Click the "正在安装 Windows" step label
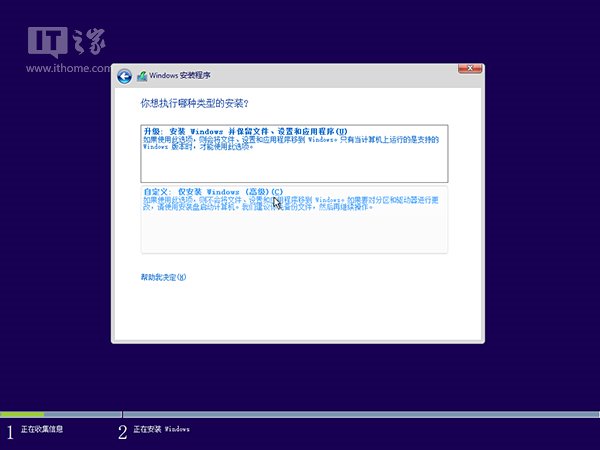This screenshot has height=450, width=600. pyautogui.click(x=162, y=430)
